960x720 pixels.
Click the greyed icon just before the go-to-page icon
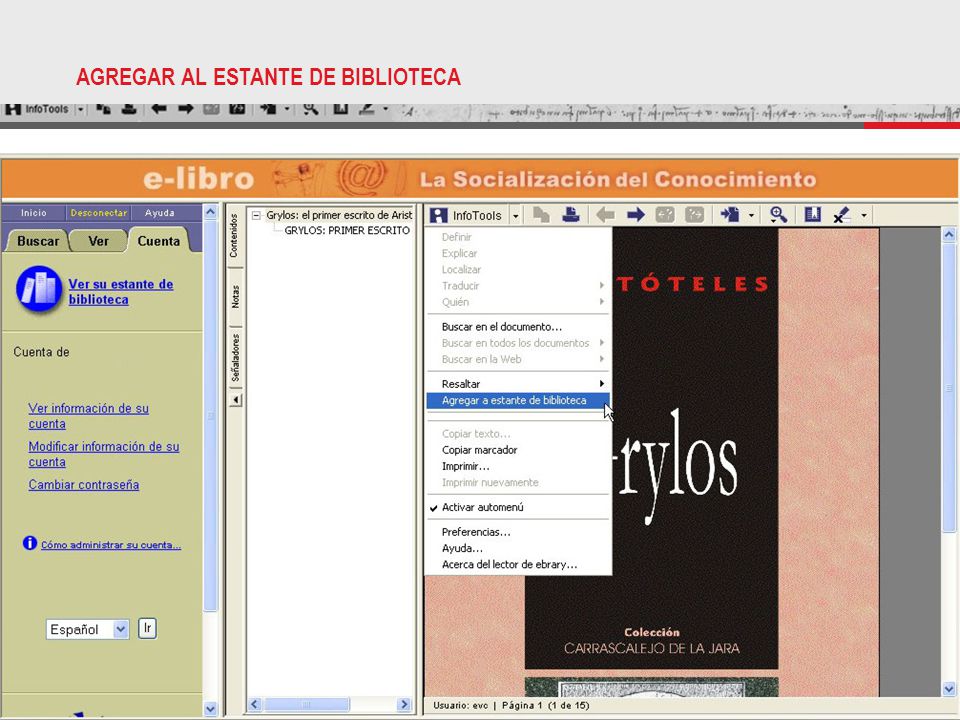pos(694,215)
